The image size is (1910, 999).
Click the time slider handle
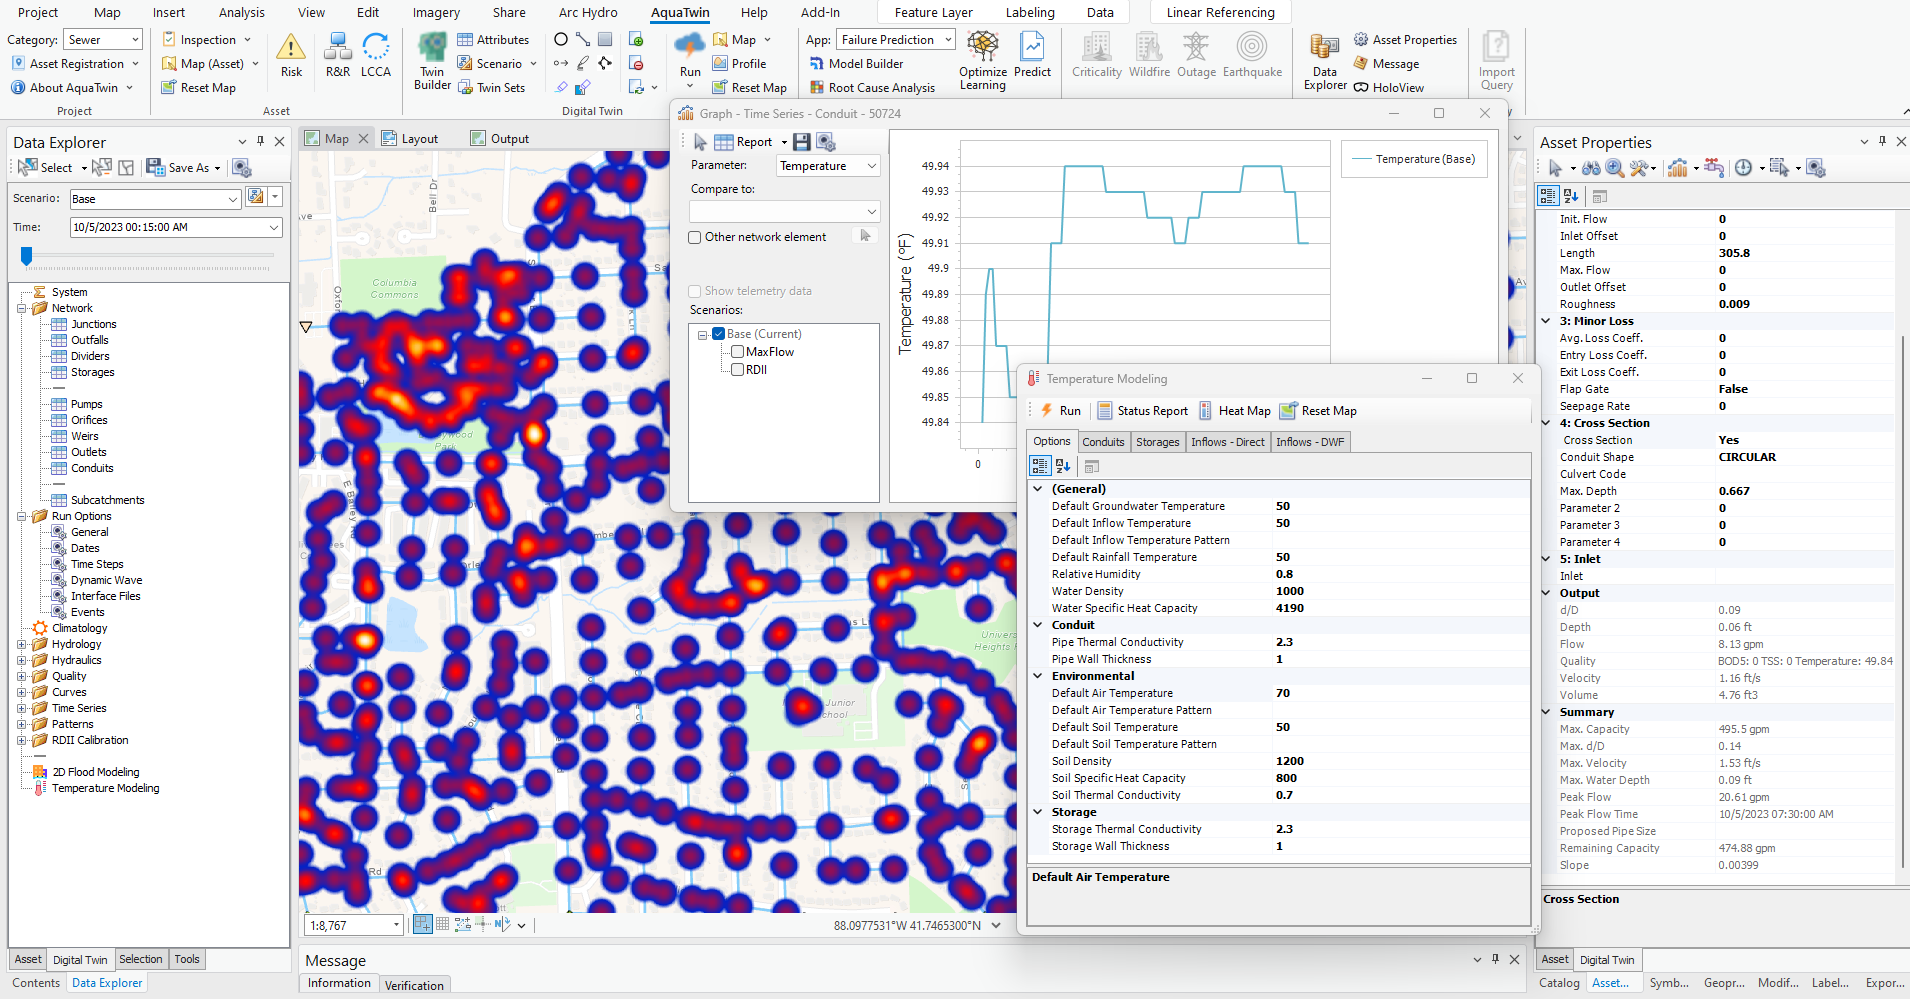pyautogui.click(x=27, y=257)
